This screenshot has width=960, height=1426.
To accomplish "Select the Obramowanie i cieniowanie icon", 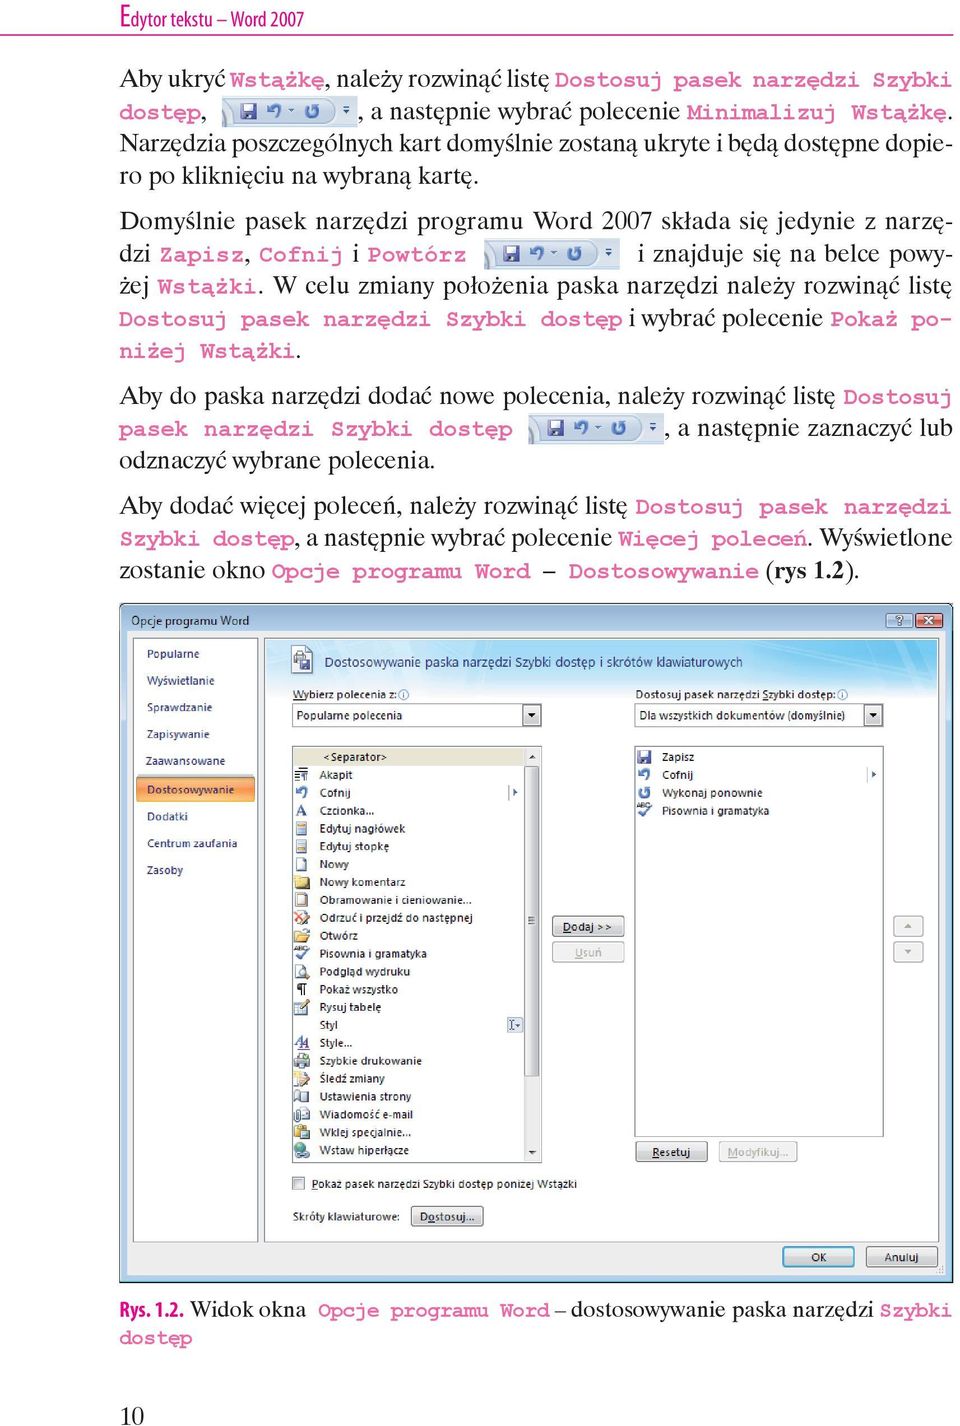I will [301, 900].
